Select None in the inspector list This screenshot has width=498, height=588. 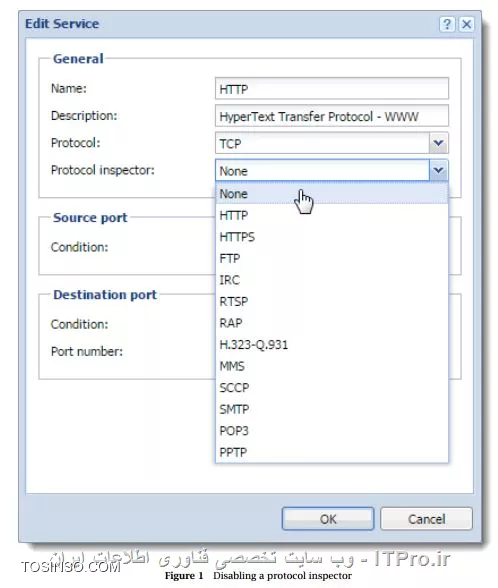pos(332,194)
